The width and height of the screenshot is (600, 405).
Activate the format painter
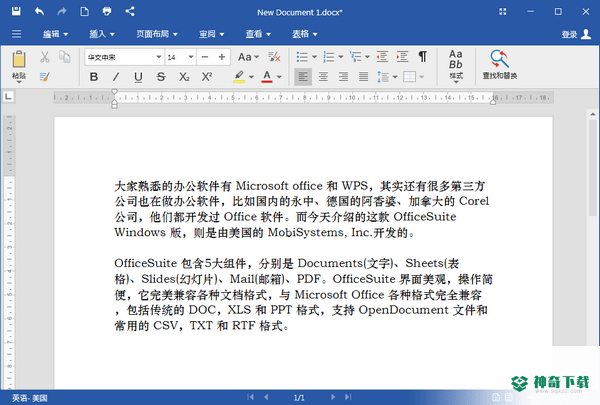(44, 77)
